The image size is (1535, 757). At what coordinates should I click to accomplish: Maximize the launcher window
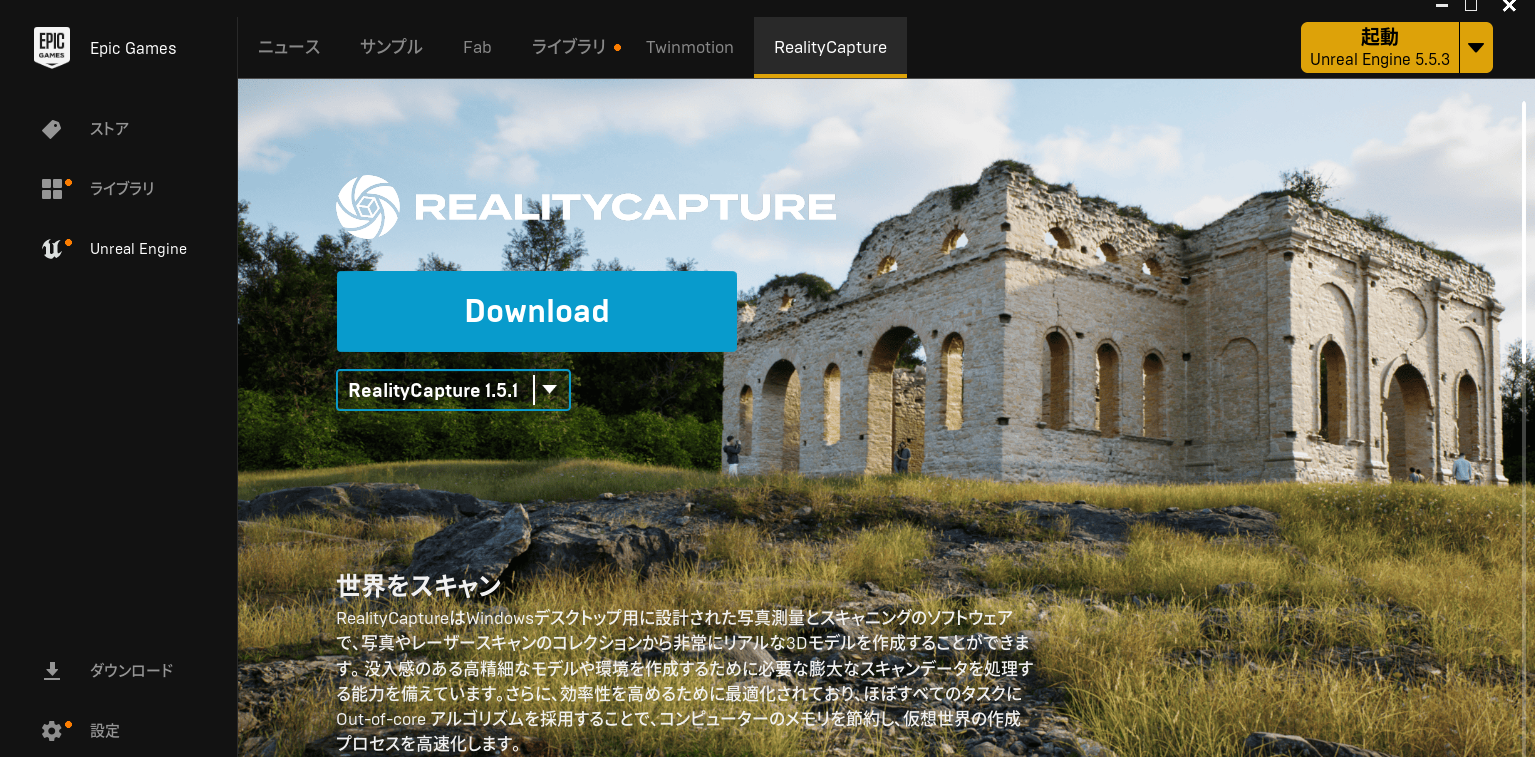tap(1471, 6)
